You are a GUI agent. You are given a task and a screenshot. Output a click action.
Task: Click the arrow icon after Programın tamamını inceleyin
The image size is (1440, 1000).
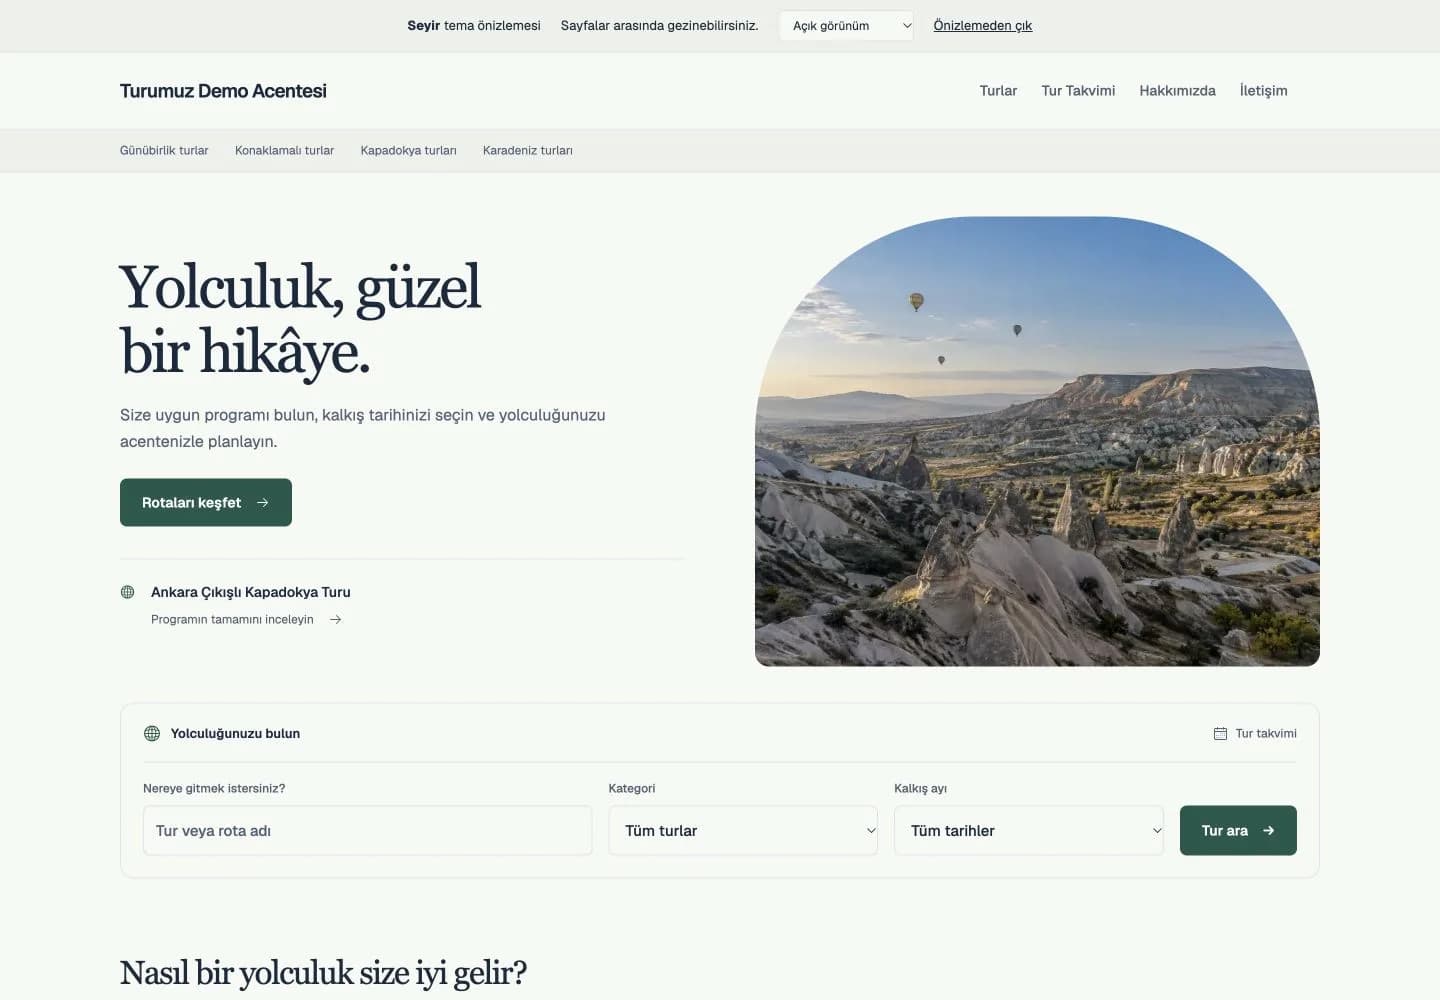click(336, 619)
